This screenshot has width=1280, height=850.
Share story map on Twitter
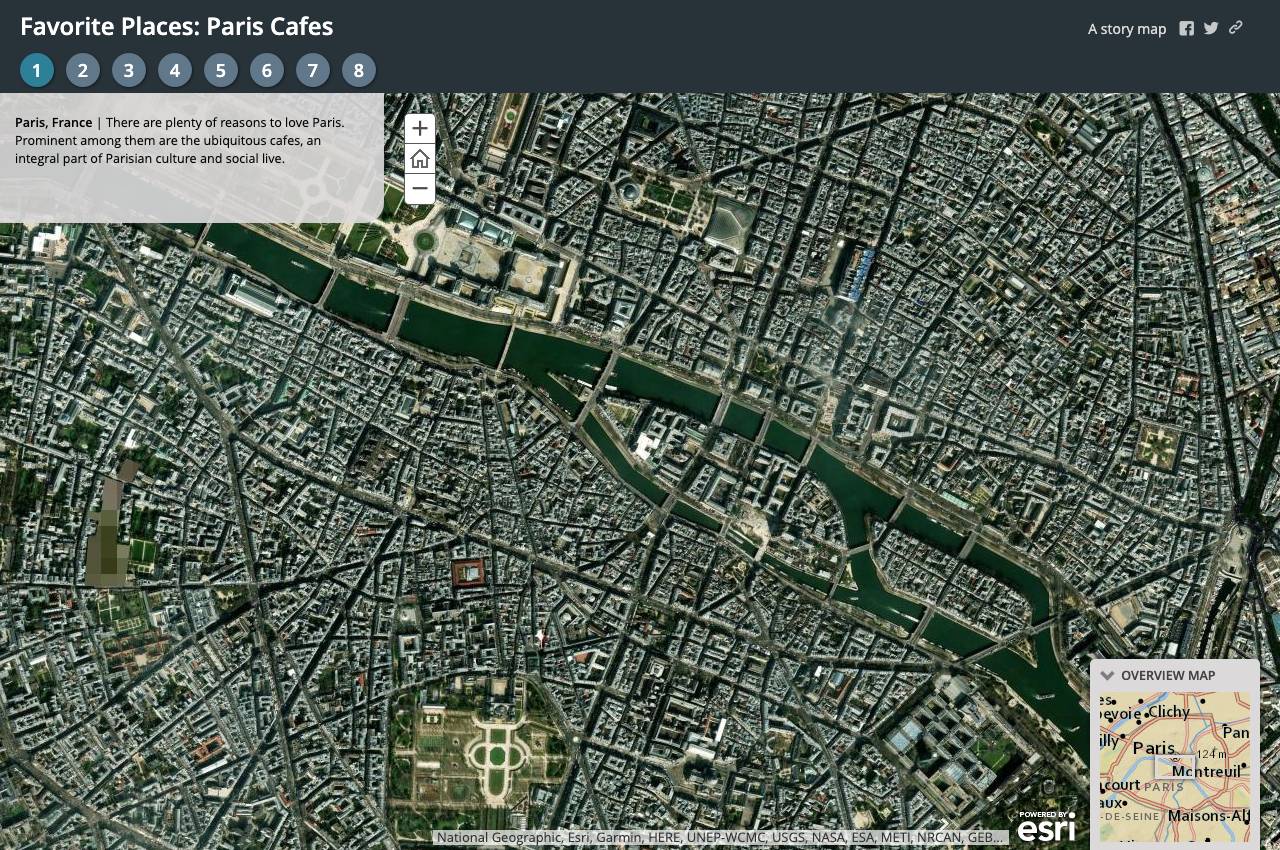(x=1211, y=28)
